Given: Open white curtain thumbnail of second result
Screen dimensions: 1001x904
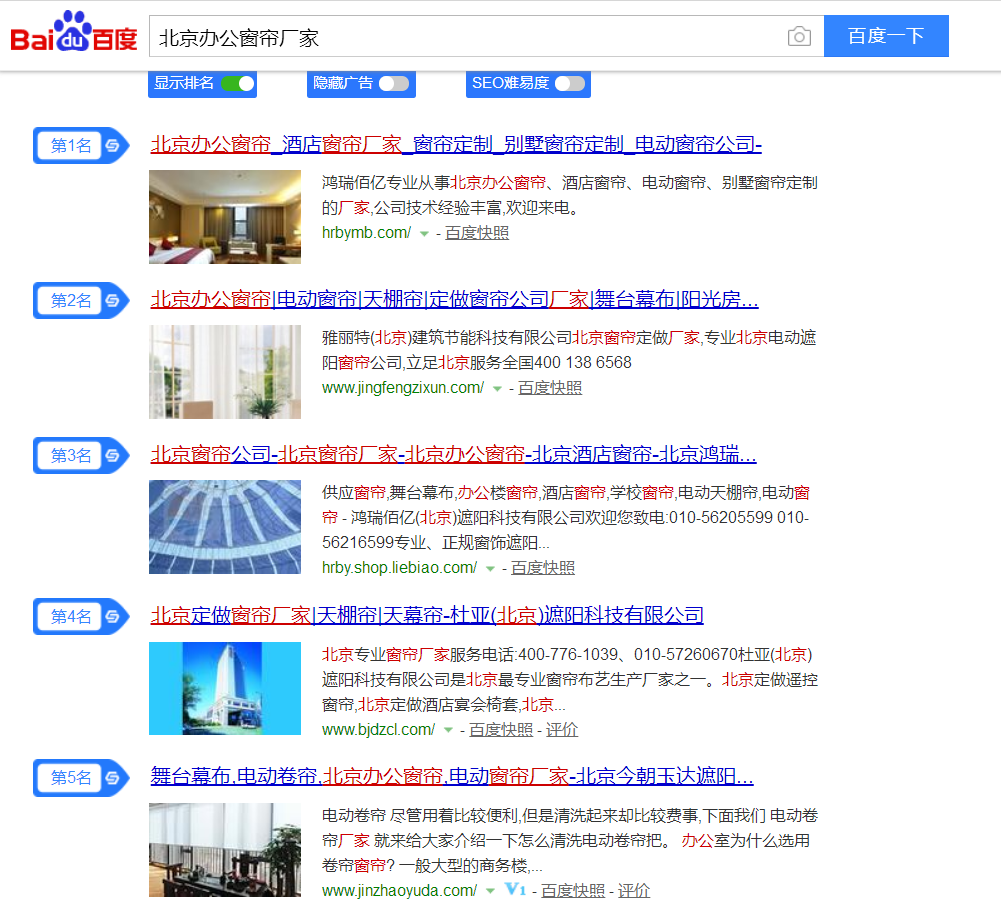Looking at the screenshot, I should (225, 372).
